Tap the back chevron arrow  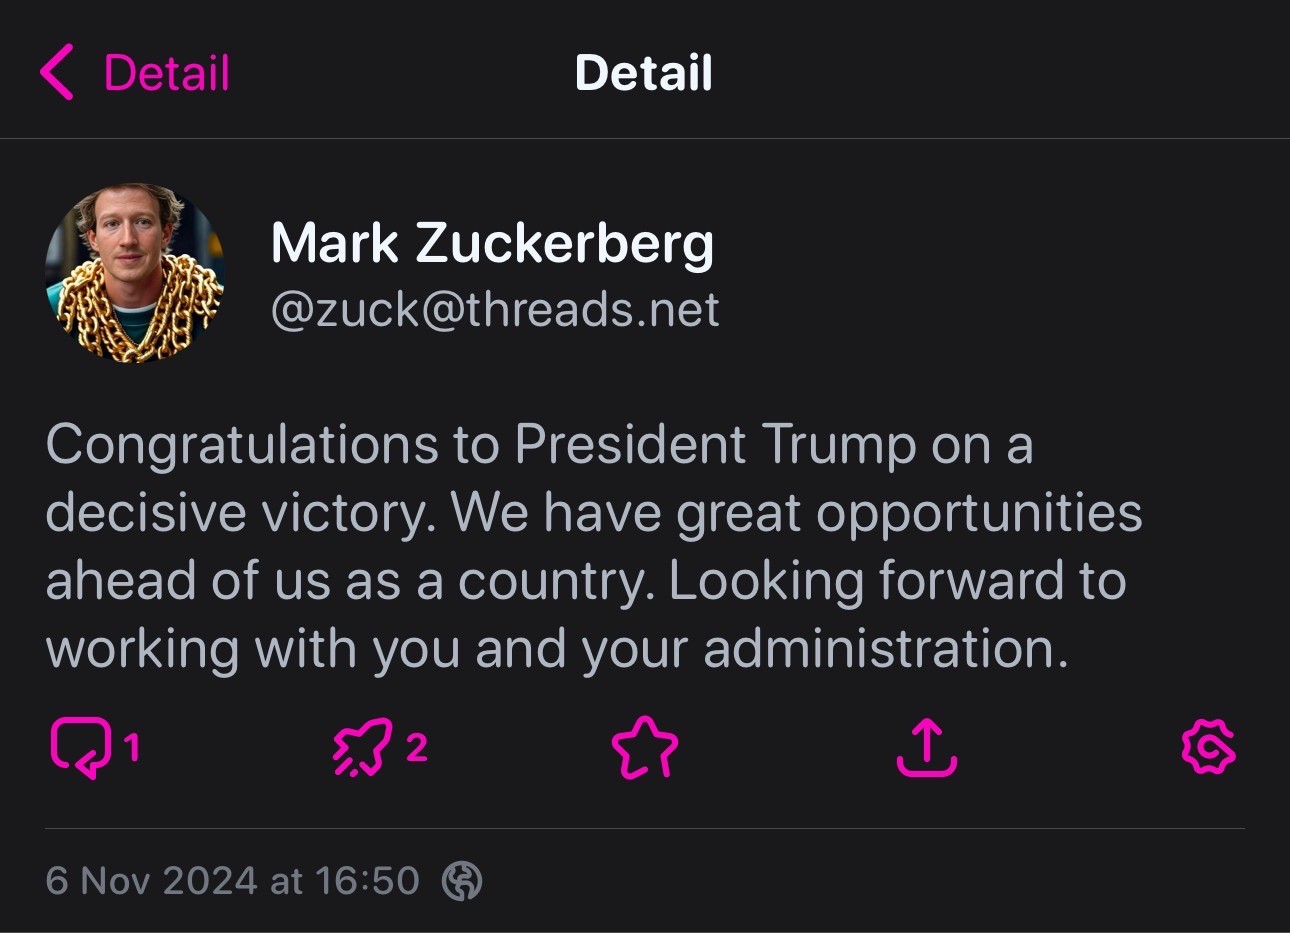[x=57, y=73]
